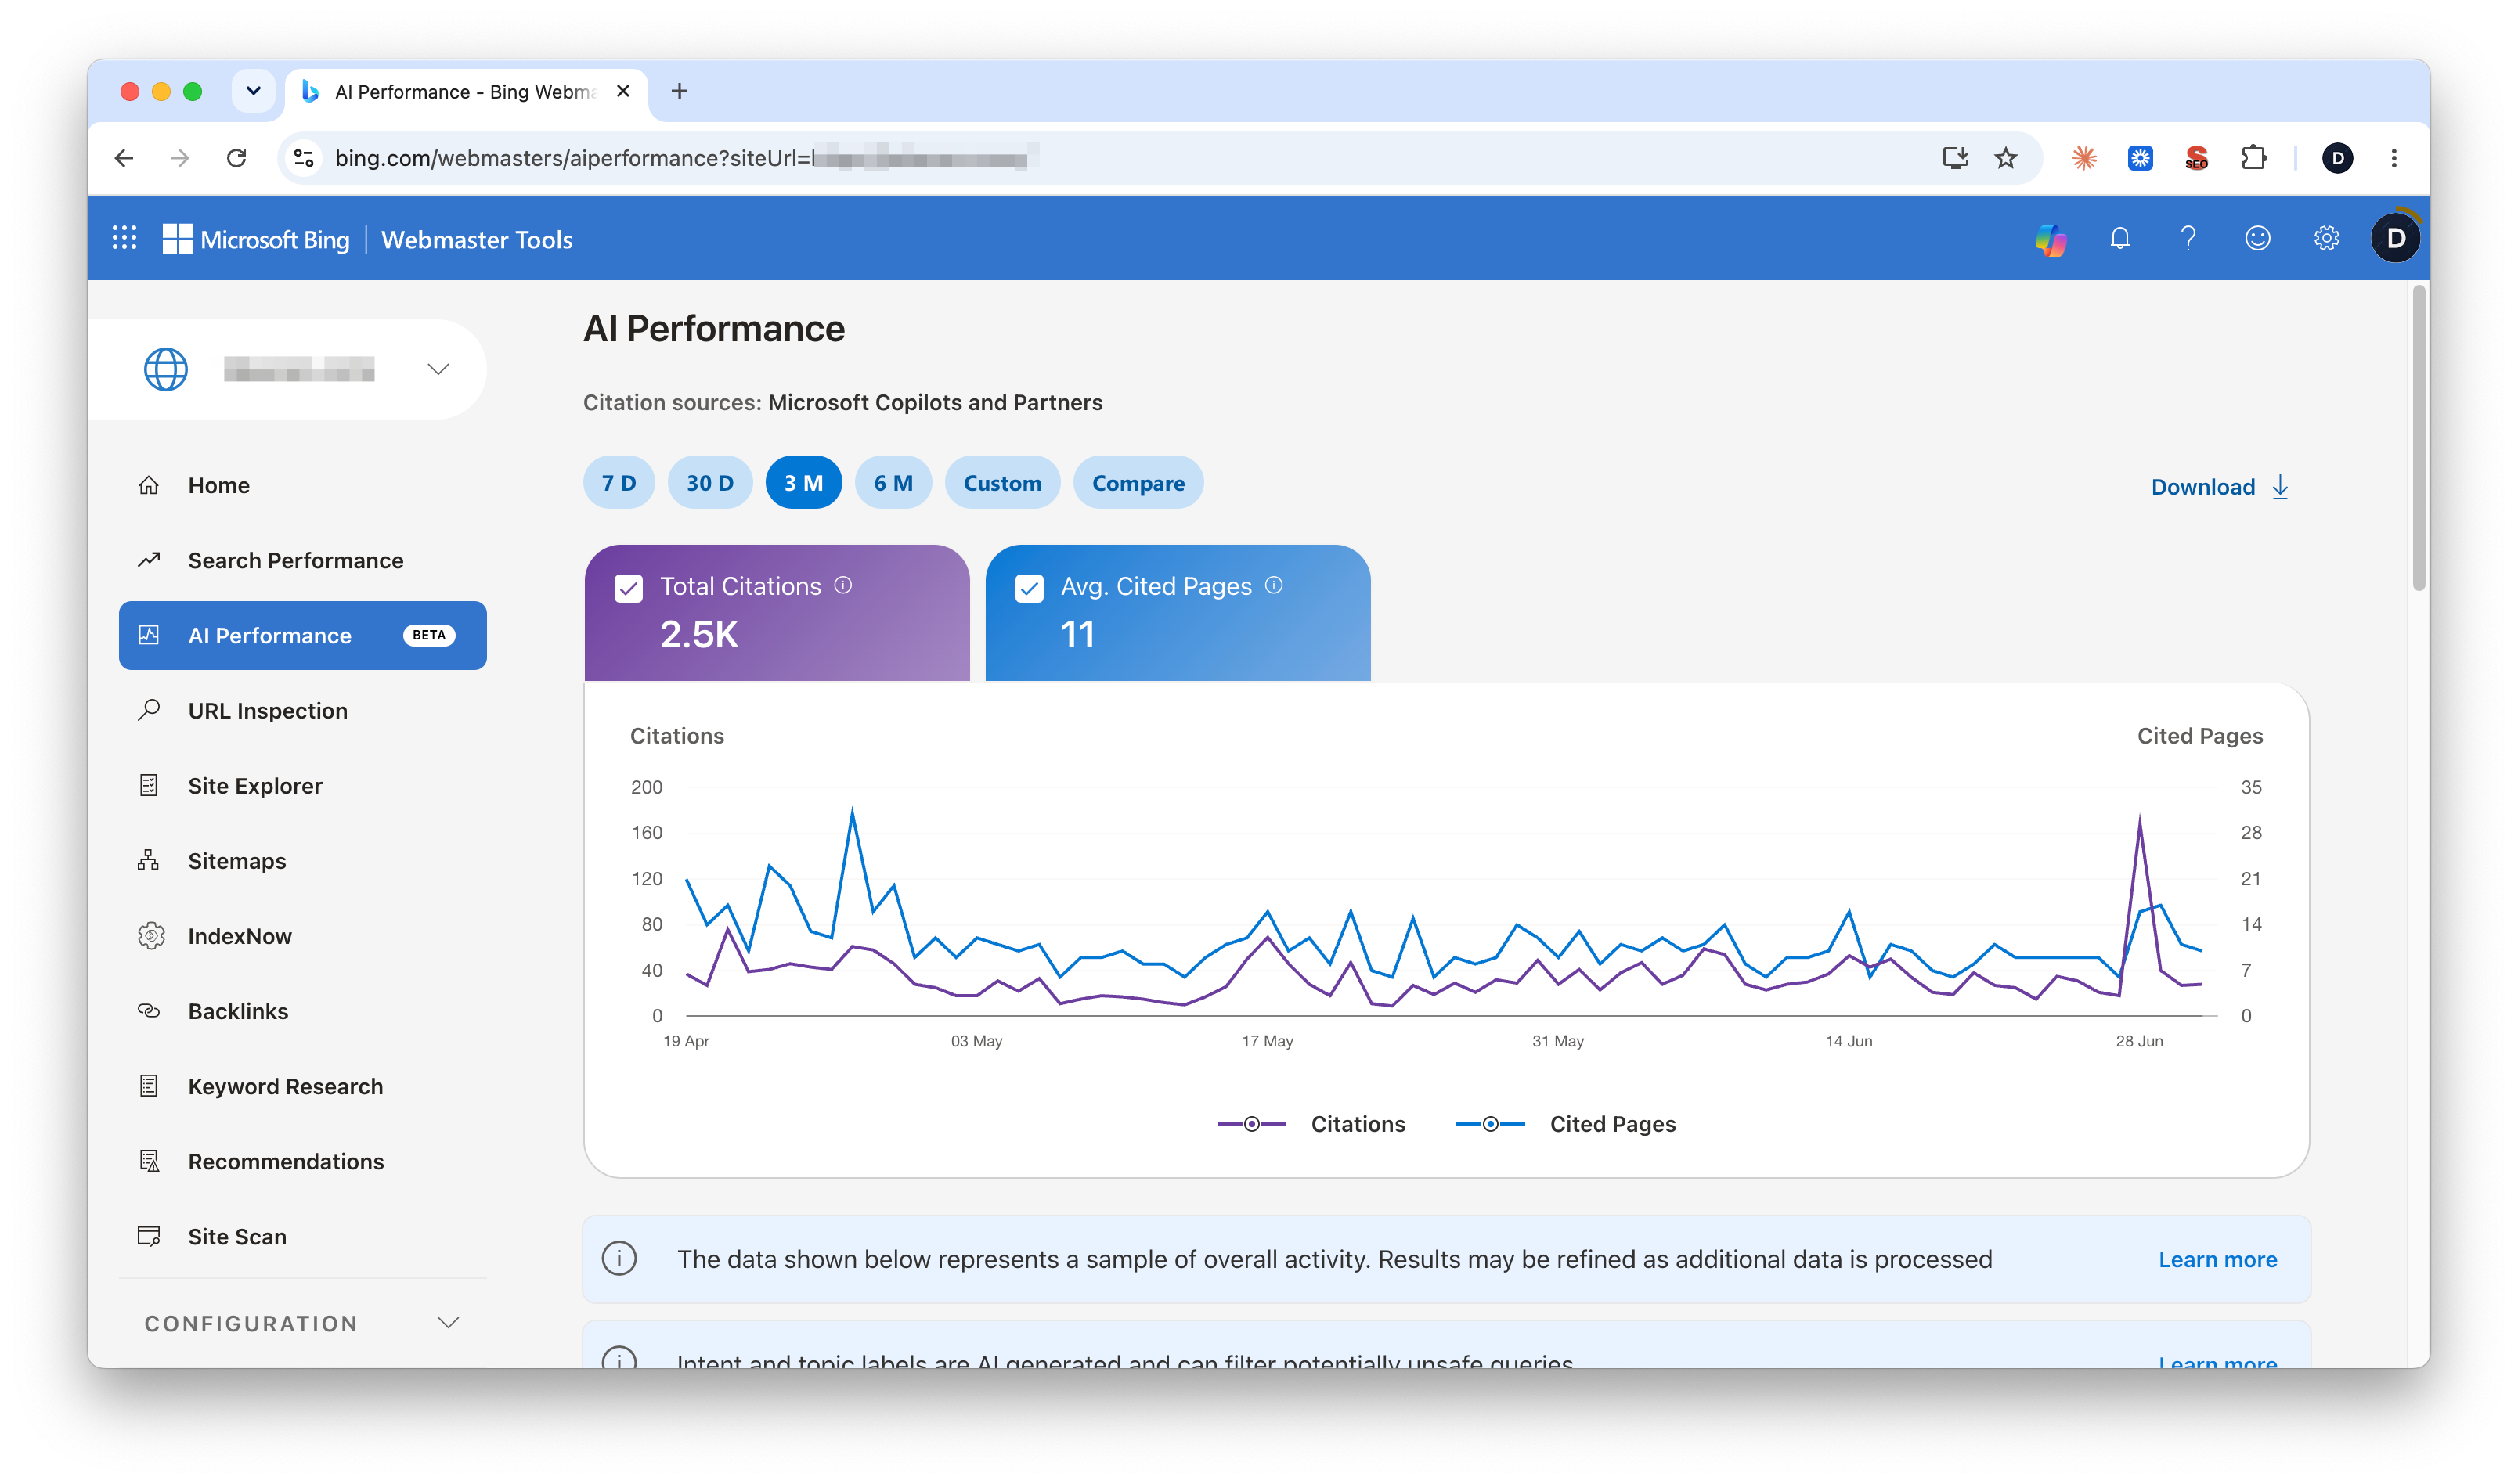Image resolution: width=2518 pixels, height=1484 pixels.
Task: Open Webmaster Tools settings gear
Action: (2326, 238)
